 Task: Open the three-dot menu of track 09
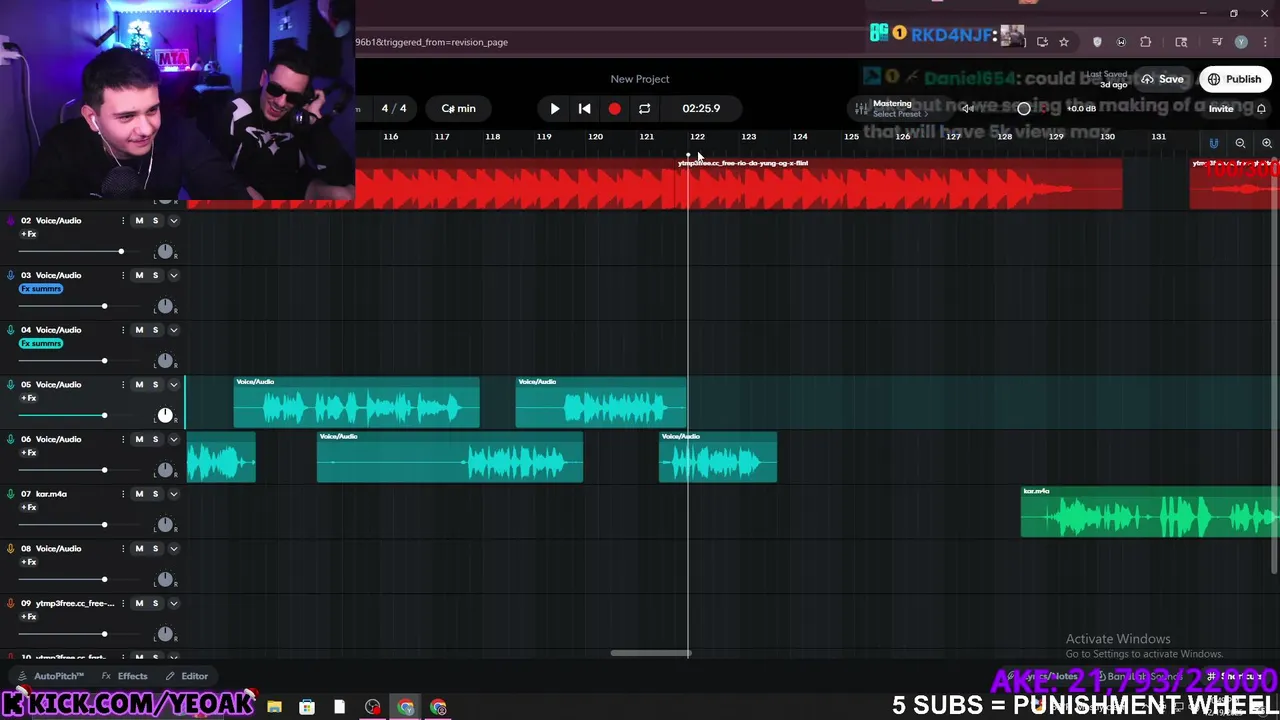click(123, 603)
